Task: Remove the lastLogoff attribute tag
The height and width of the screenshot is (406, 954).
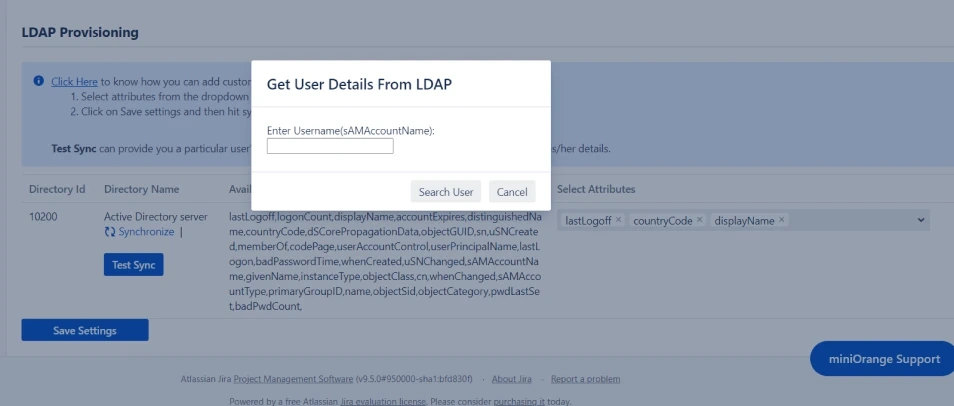Action: click(618, 220)
